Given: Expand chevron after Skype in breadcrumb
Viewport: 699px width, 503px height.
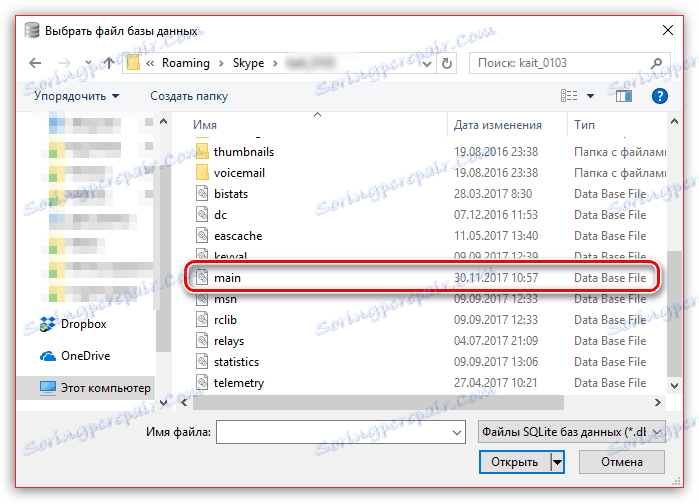Looking at the screenshot, I should click(275, 63).
